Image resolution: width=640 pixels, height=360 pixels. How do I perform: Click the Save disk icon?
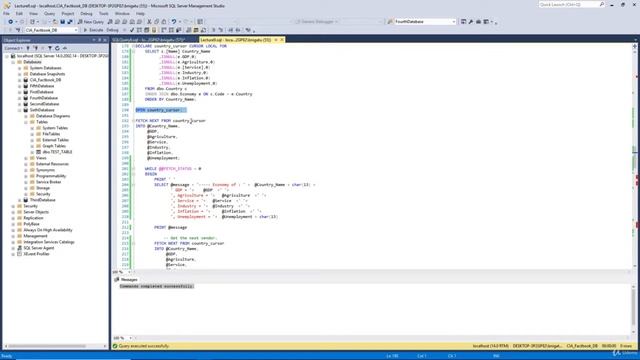point(62,22)
